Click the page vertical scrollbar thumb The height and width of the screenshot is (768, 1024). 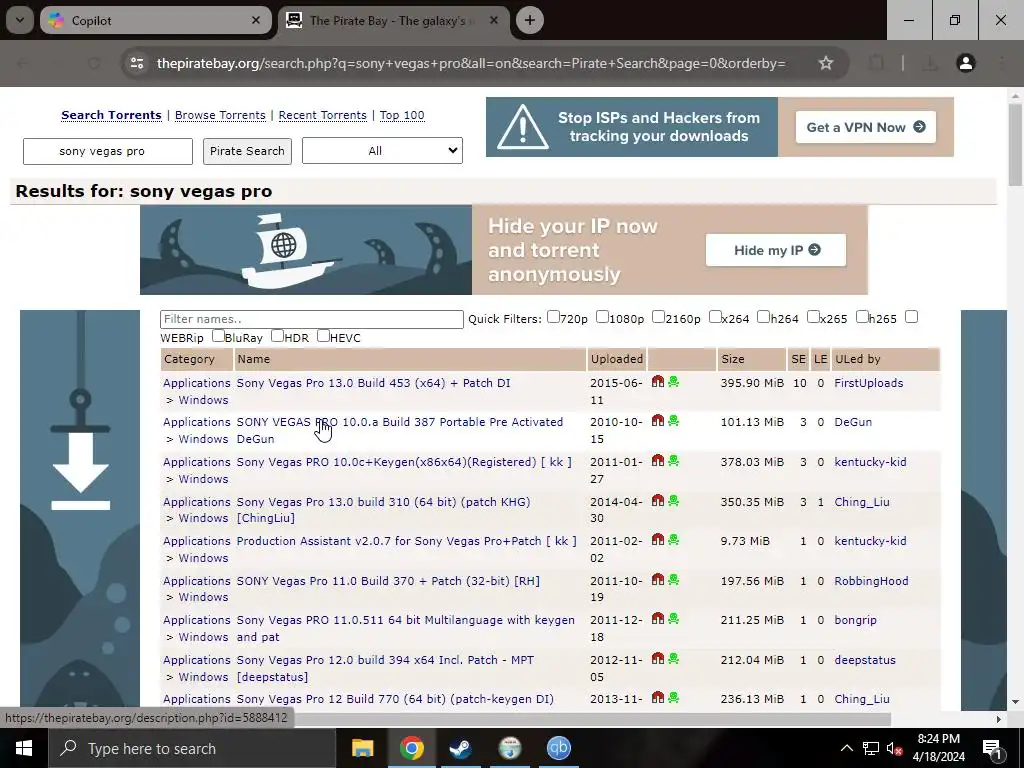pyautogui.click(x=1015, y=144)
